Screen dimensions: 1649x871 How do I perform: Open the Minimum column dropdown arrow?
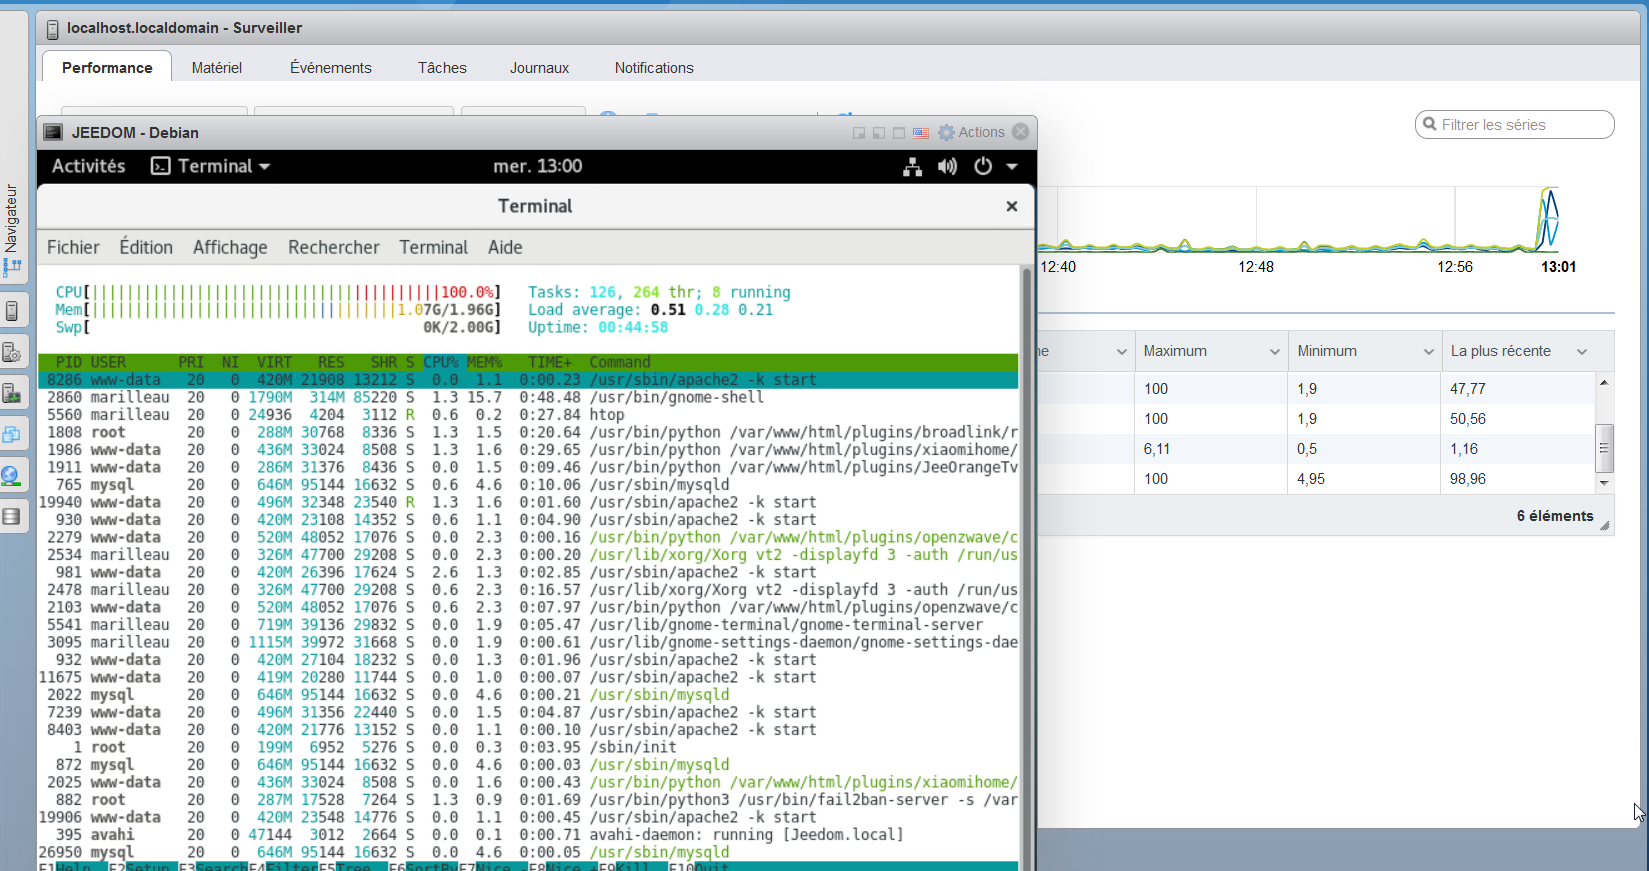1428,352
